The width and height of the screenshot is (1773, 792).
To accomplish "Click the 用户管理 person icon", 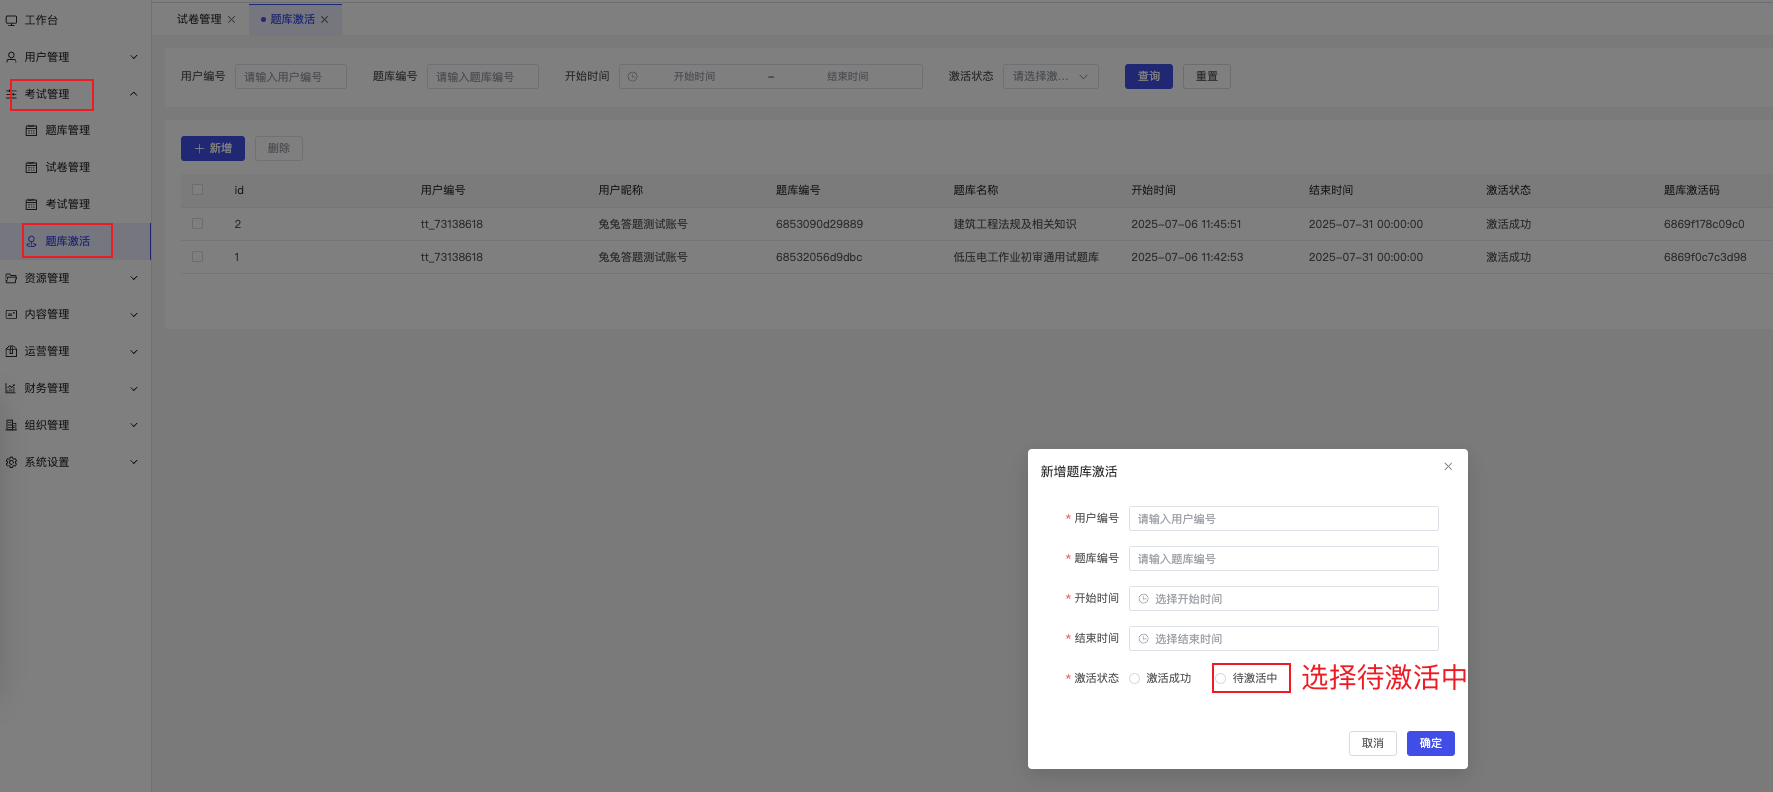I will 11,57.
